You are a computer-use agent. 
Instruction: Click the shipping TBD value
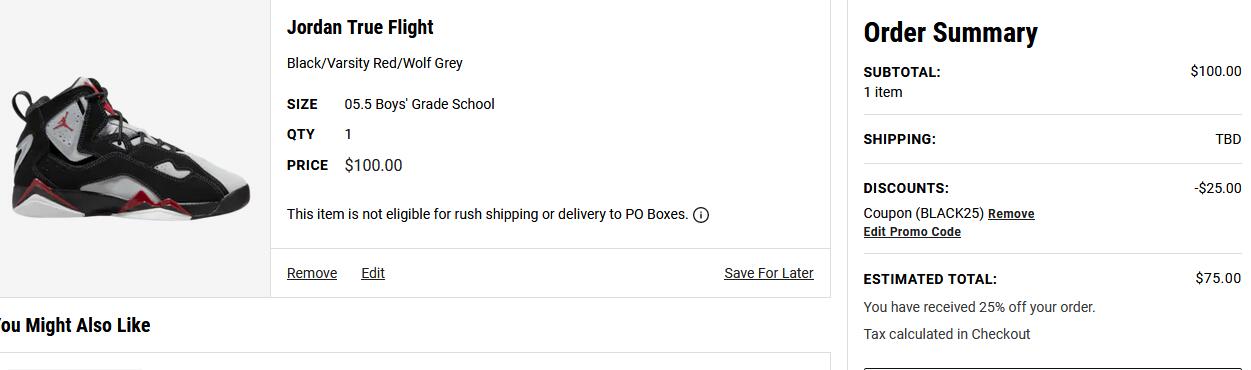(1228, 139)
